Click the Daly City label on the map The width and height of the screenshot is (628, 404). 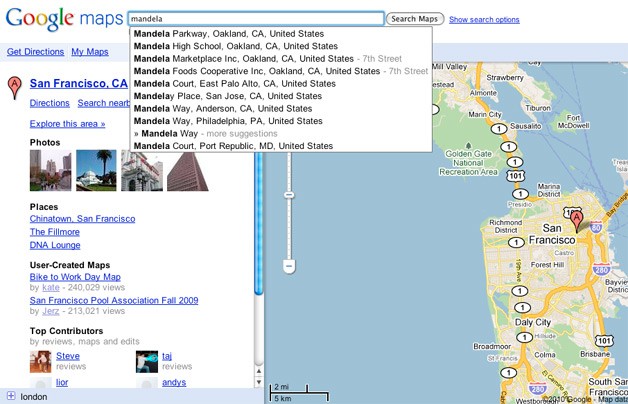point(533,322)
